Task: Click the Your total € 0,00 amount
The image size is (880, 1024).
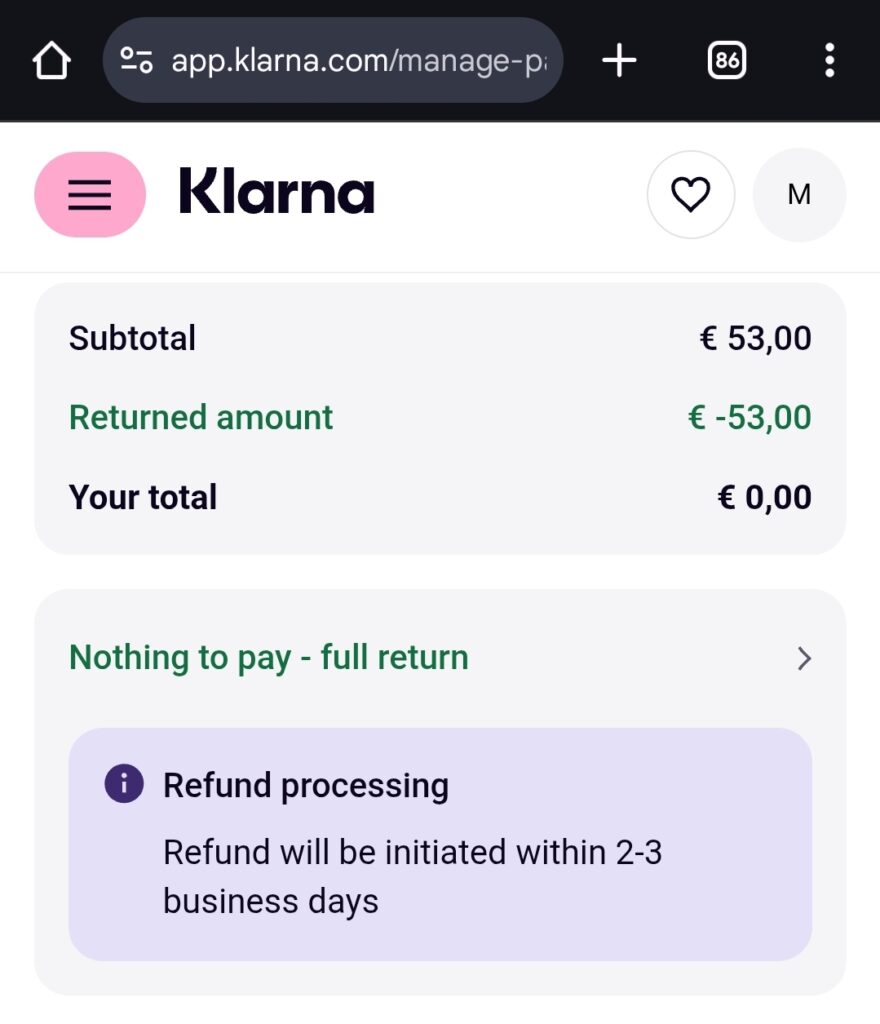Action: coord(764,497)
